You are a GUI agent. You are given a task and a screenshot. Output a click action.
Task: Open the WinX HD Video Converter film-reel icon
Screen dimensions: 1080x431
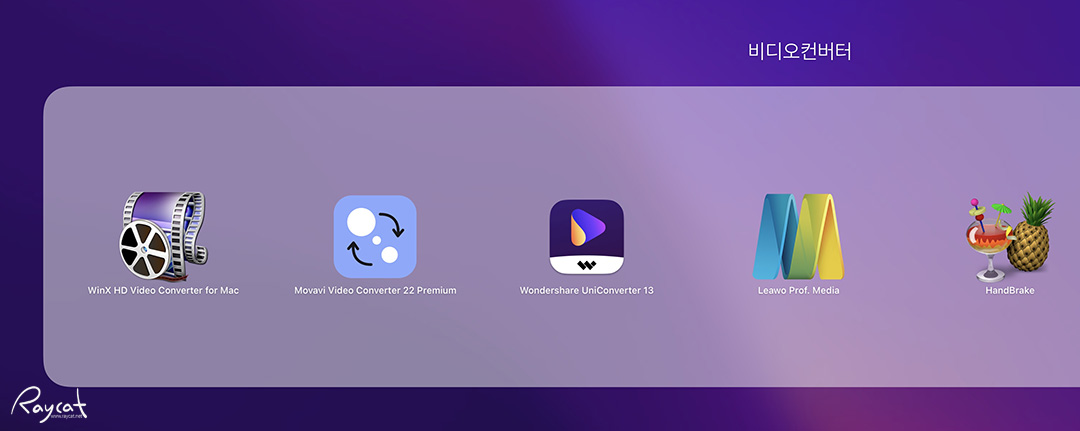[x=163, y=237]
